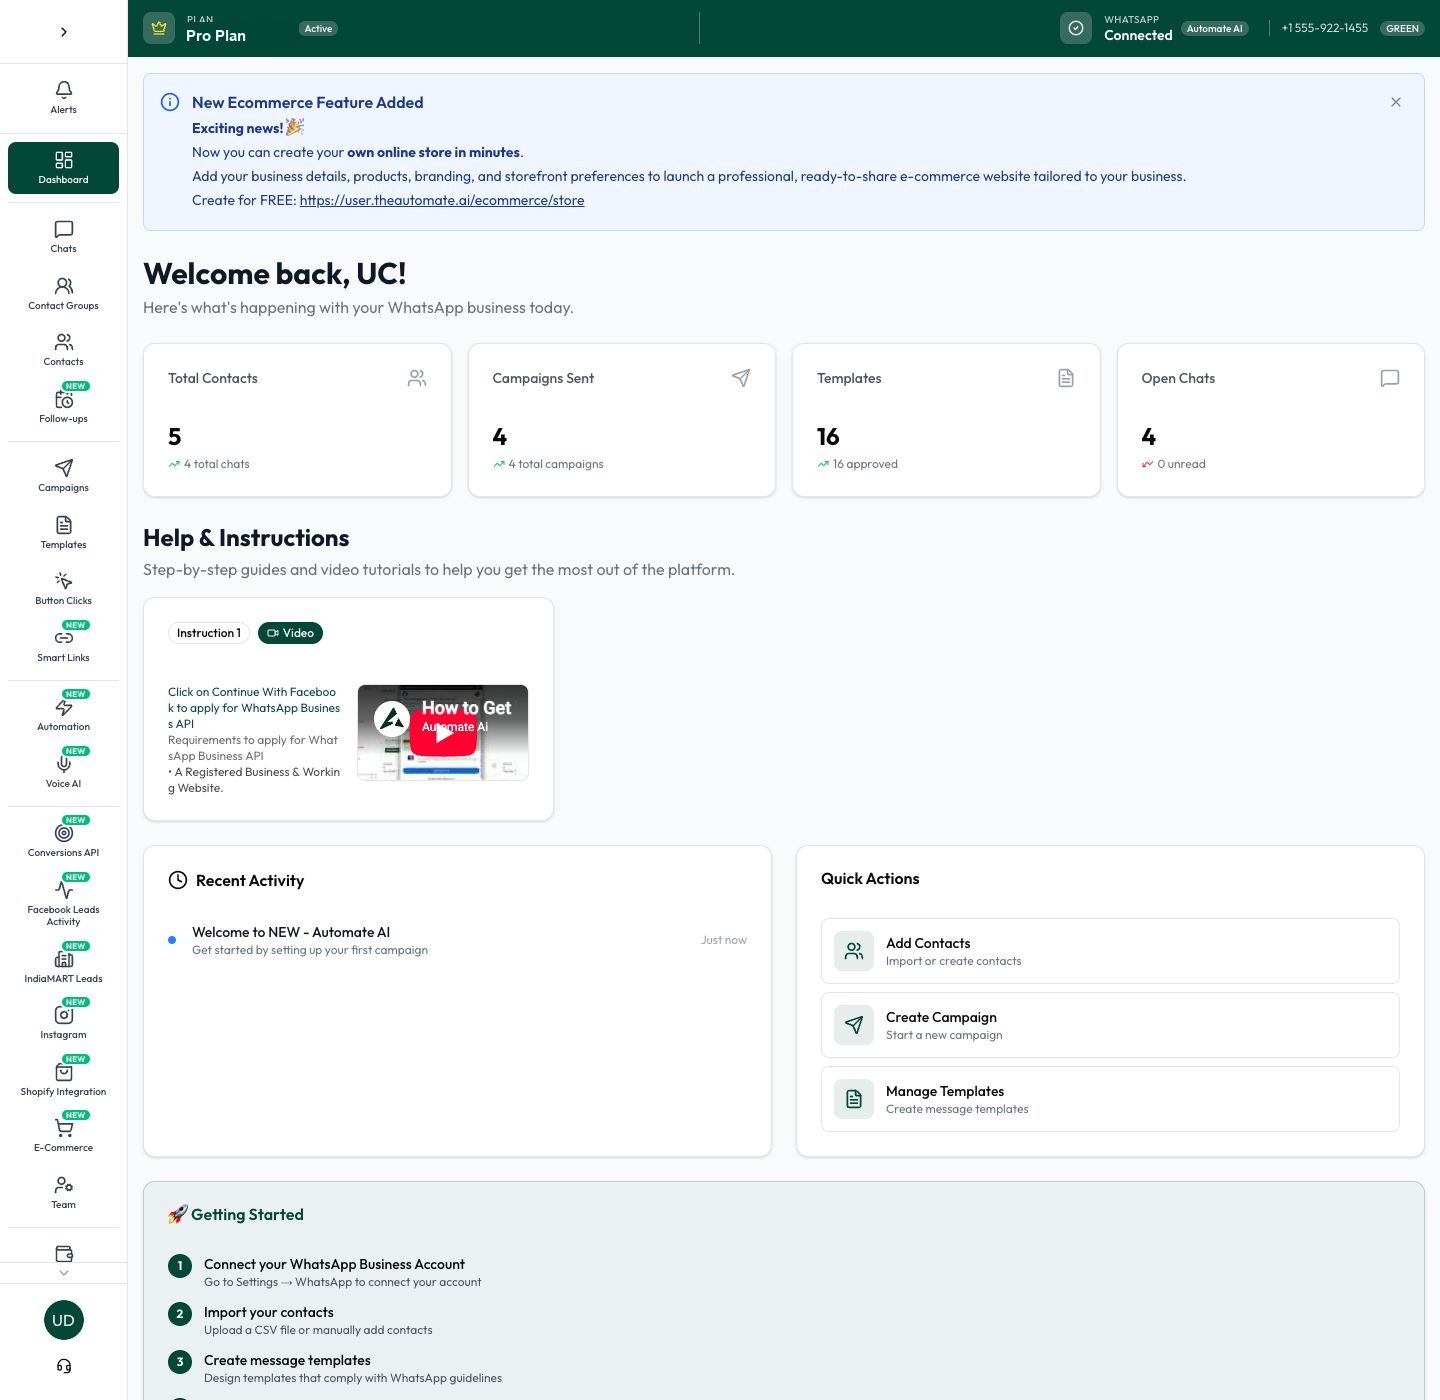Open E-Commerce in the sidebar
Viewport: 1440px width, 1400px height.
pyautogui.click(x=64, y=1136)
